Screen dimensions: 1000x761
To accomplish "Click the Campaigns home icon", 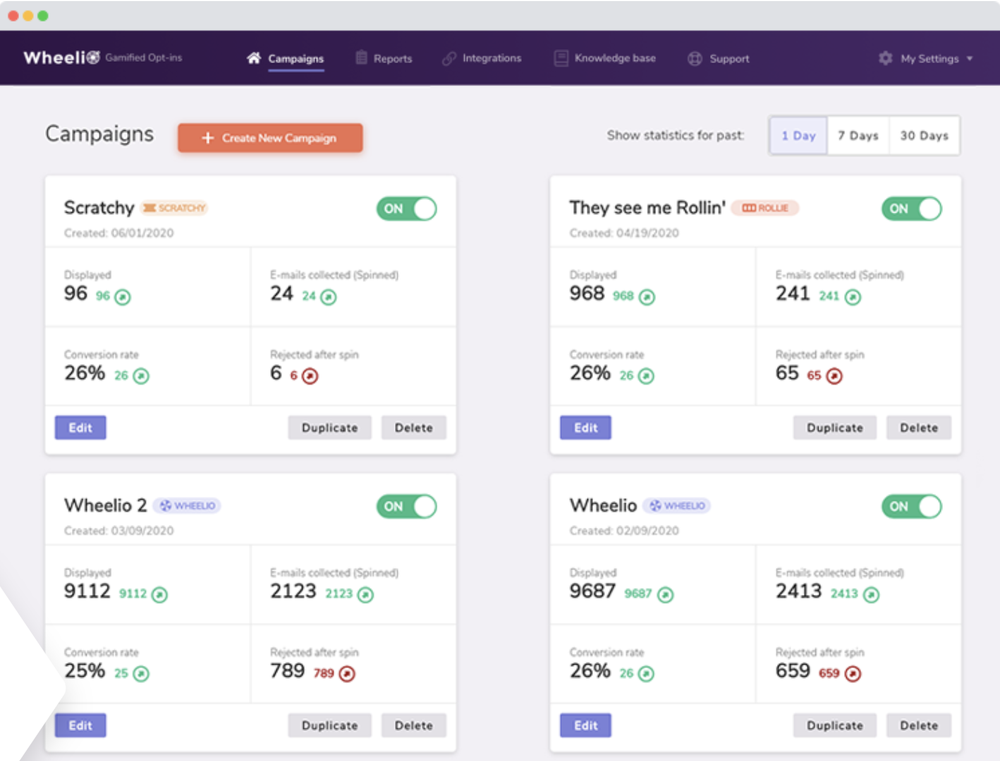I will click(254, 58).
